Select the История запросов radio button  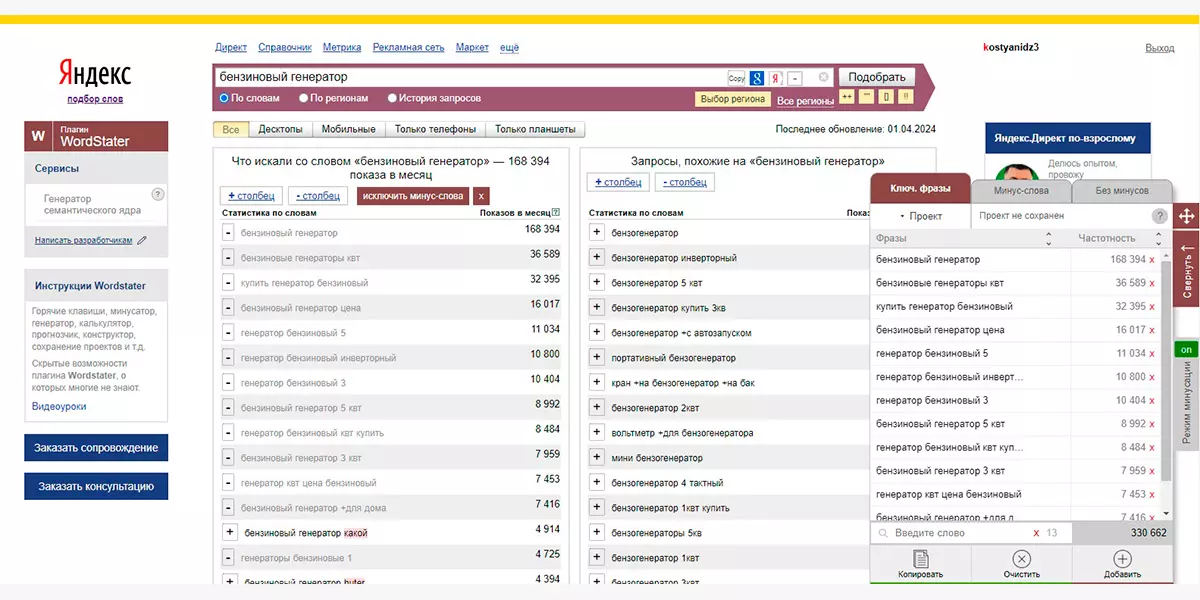[392, 98]
